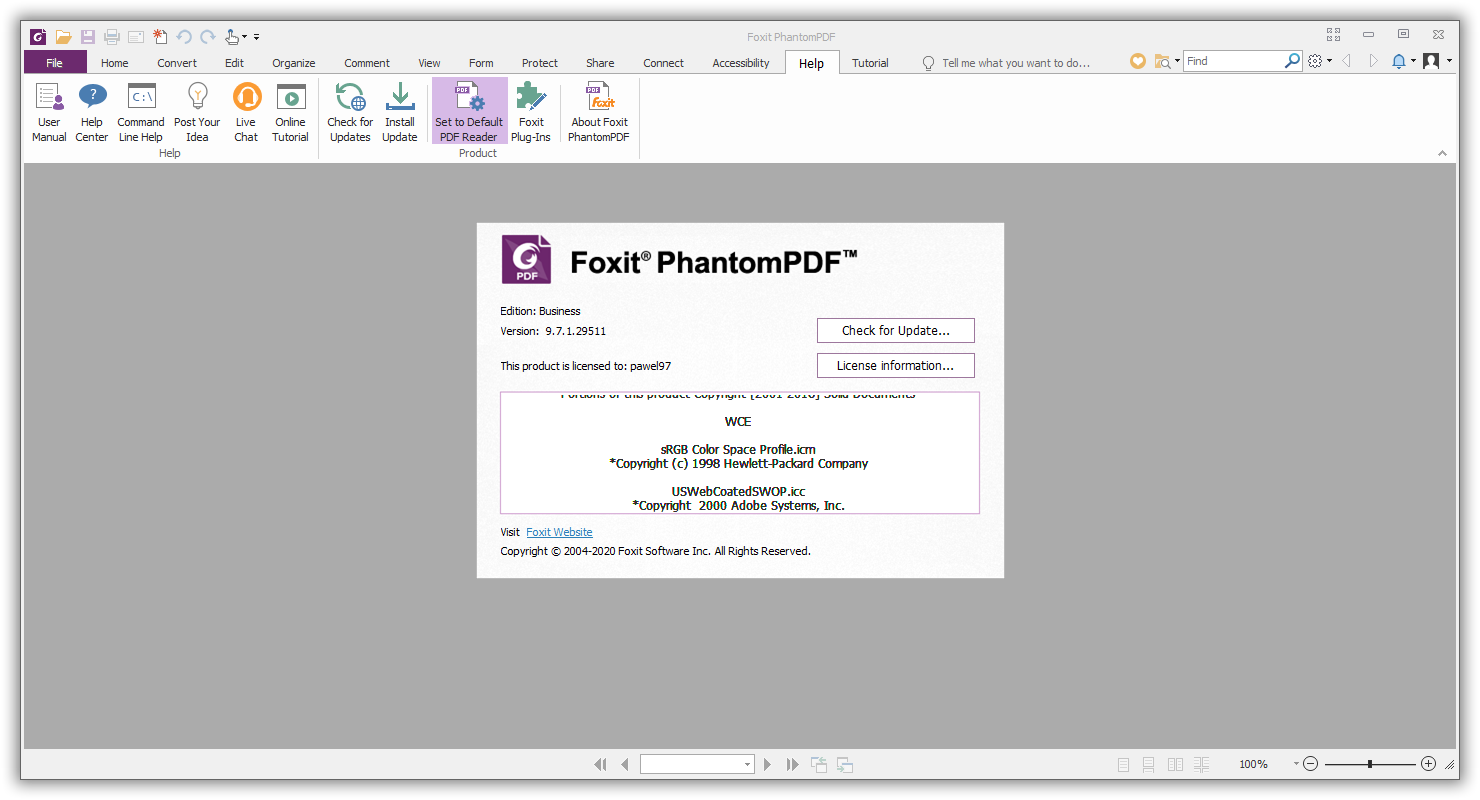Viewport: 1480px width, 800px height.
Task: Start a Live Chat session
Action: click(246, 112)
